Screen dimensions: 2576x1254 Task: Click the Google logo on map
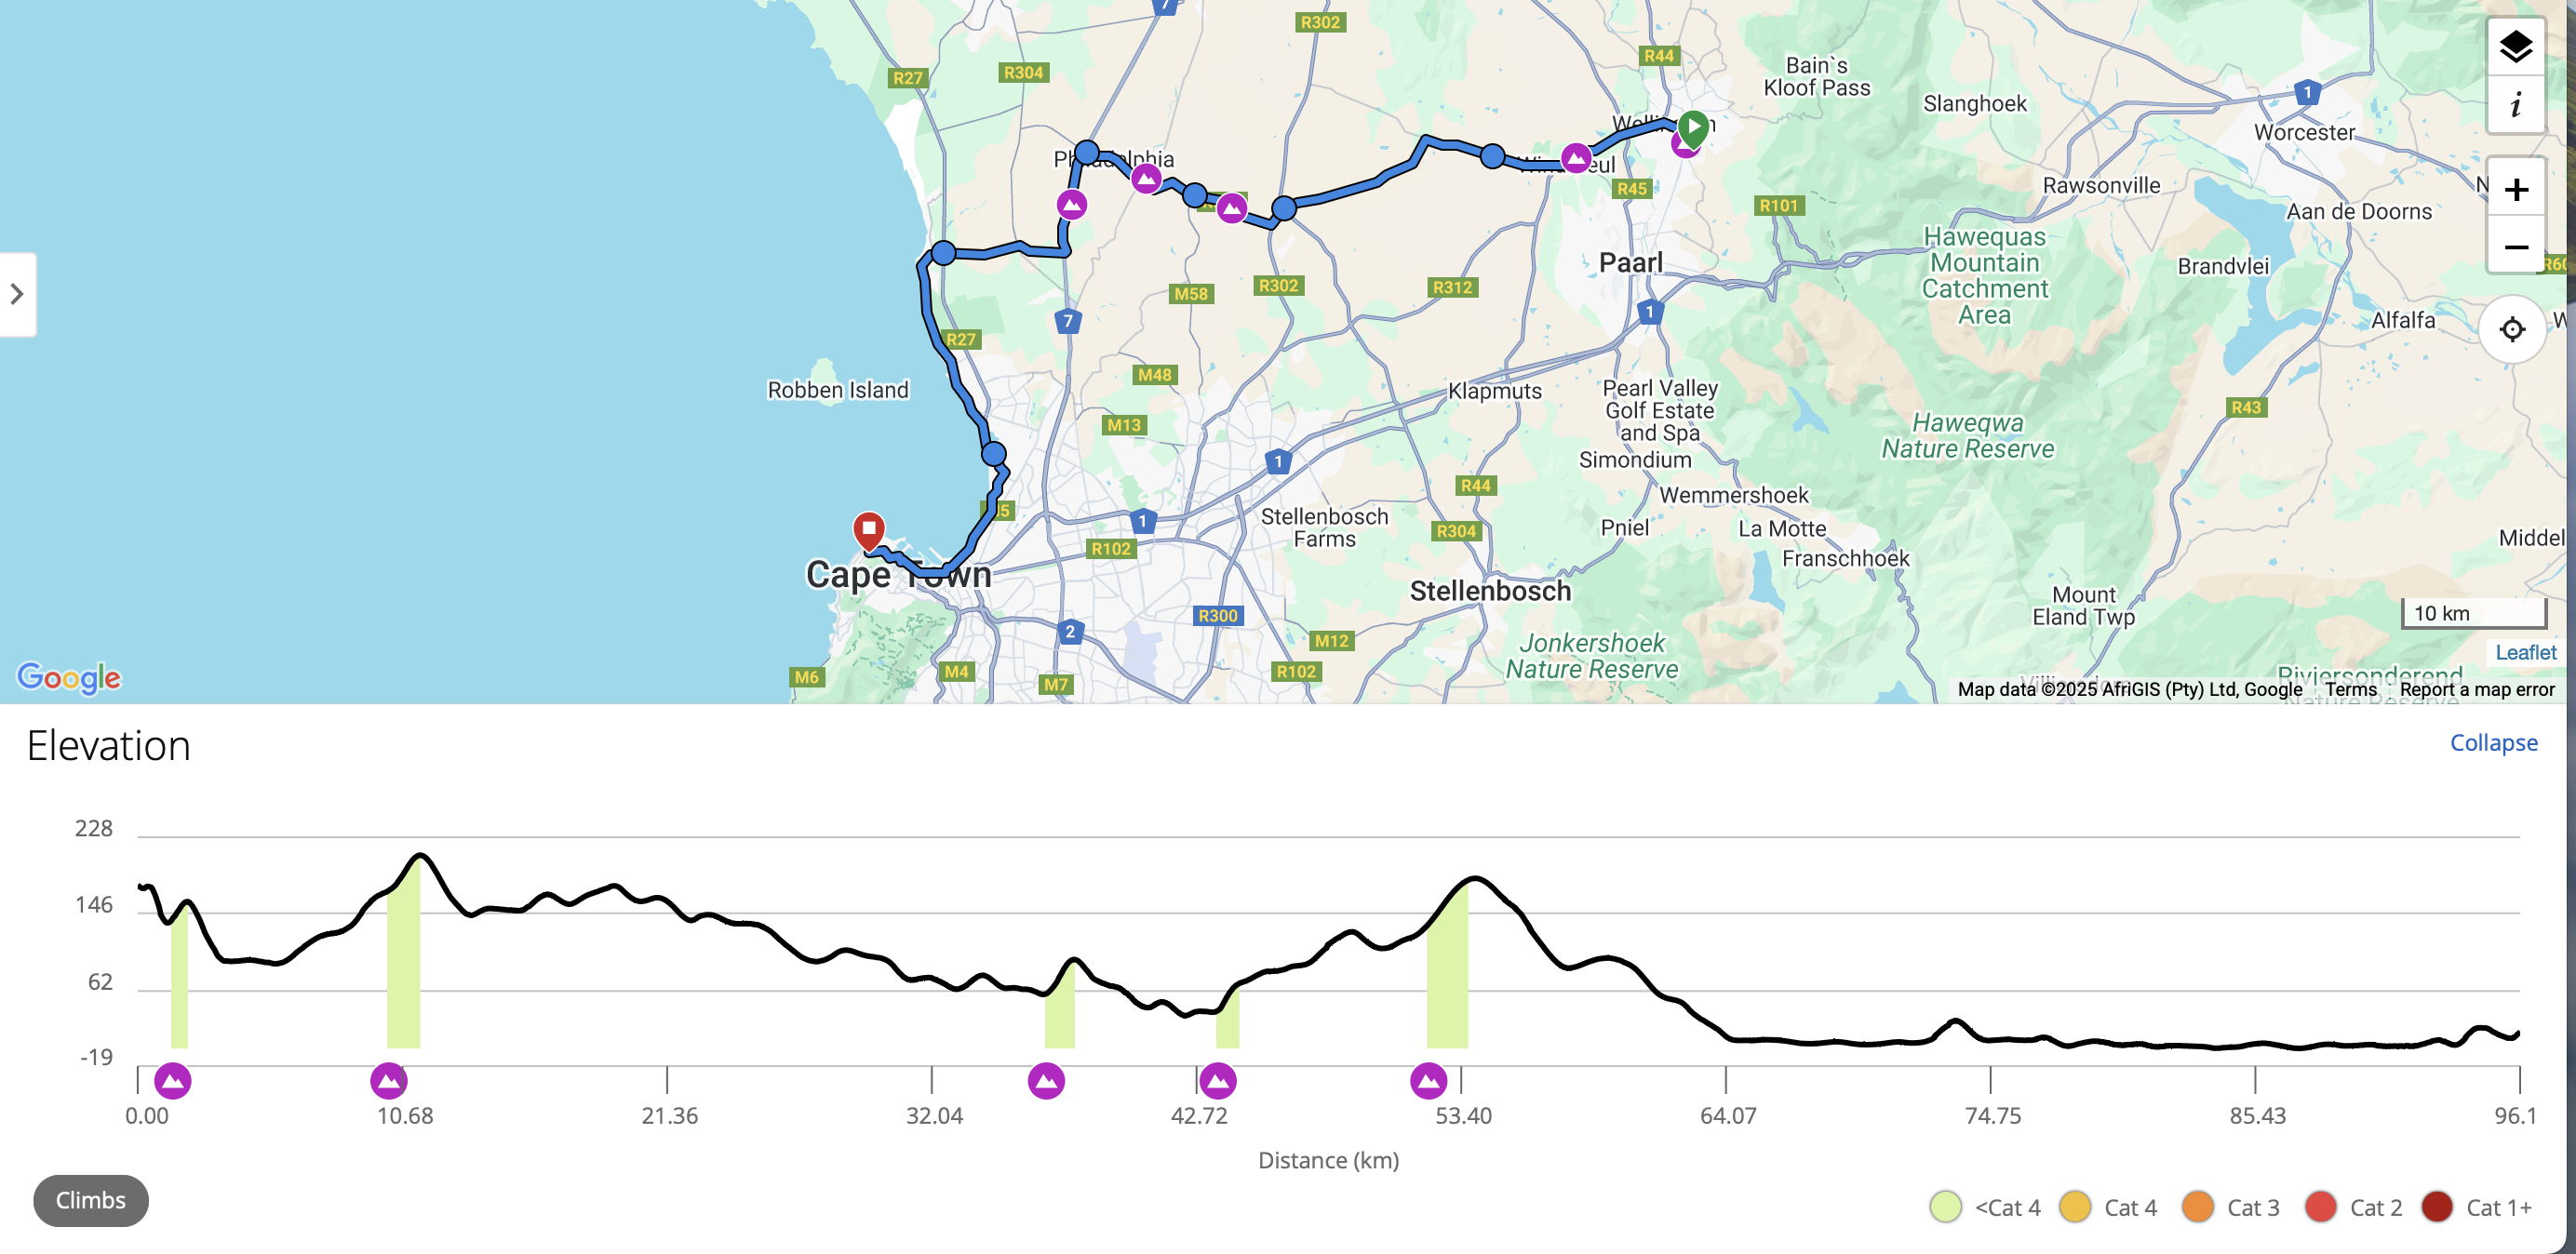[x=69, y=677]
